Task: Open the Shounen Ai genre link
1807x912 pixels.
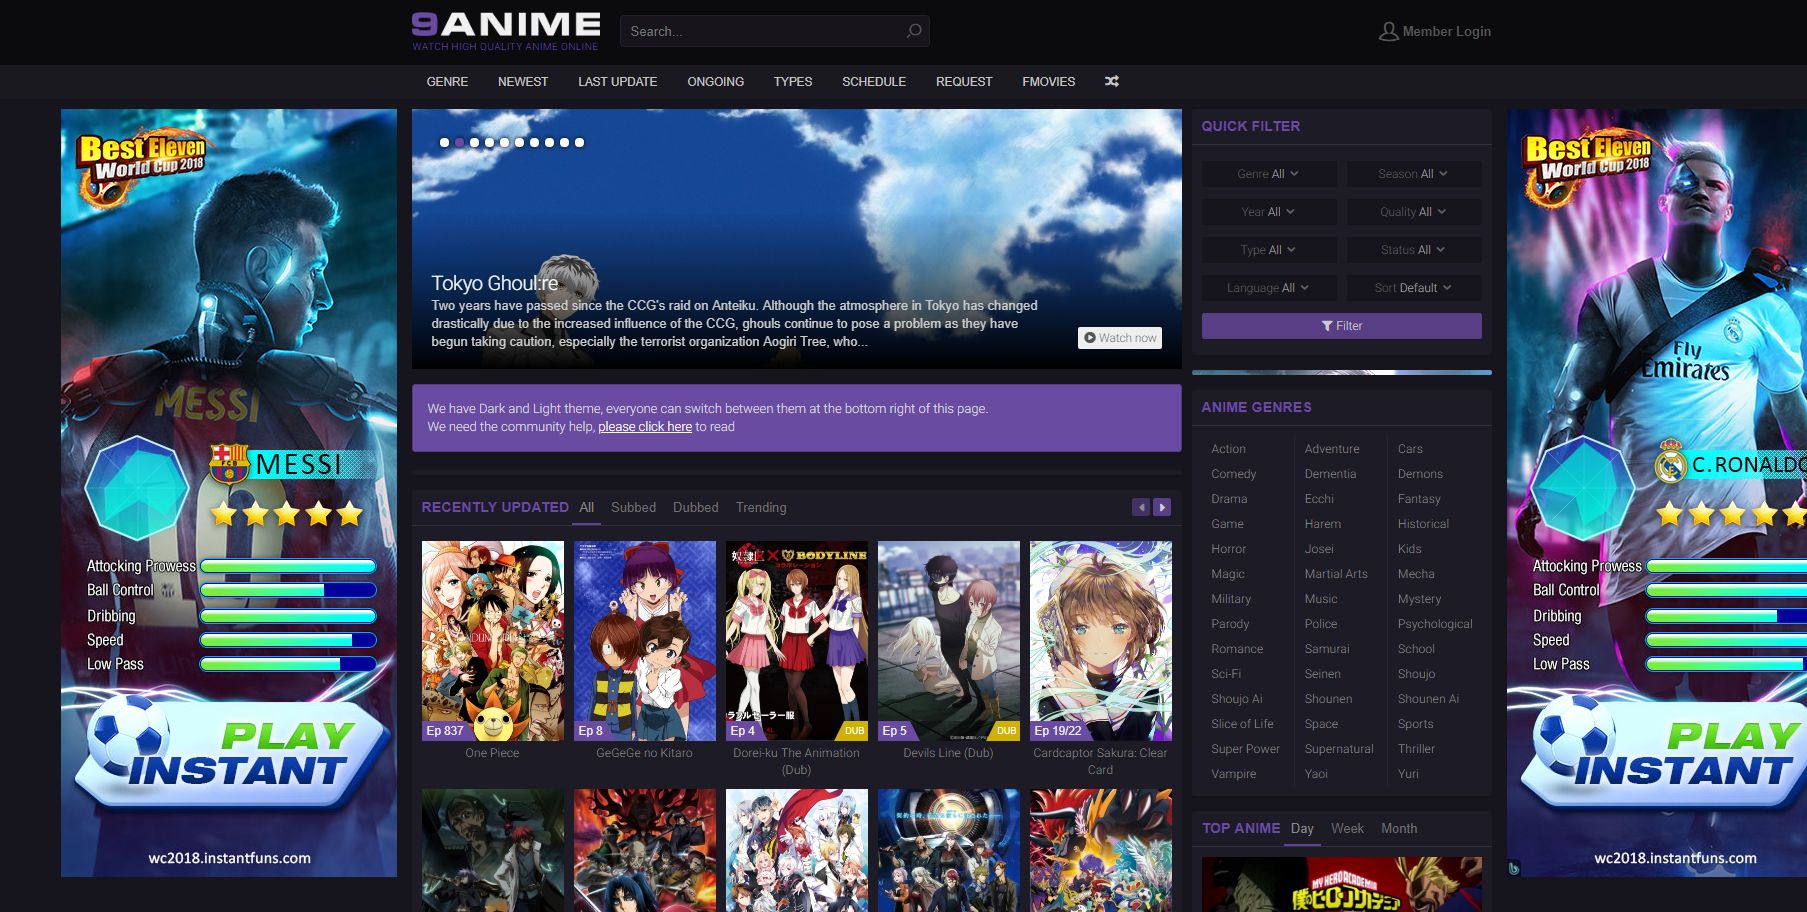Action: [1428, 699]
